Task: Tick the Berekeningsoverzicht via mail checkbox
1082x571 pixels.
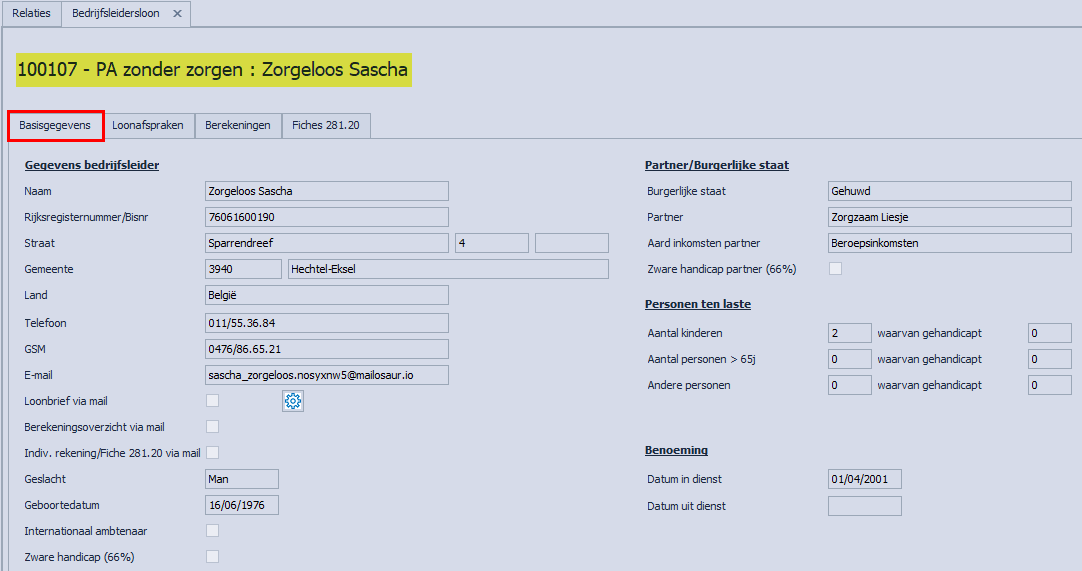Action: [212, 427]
